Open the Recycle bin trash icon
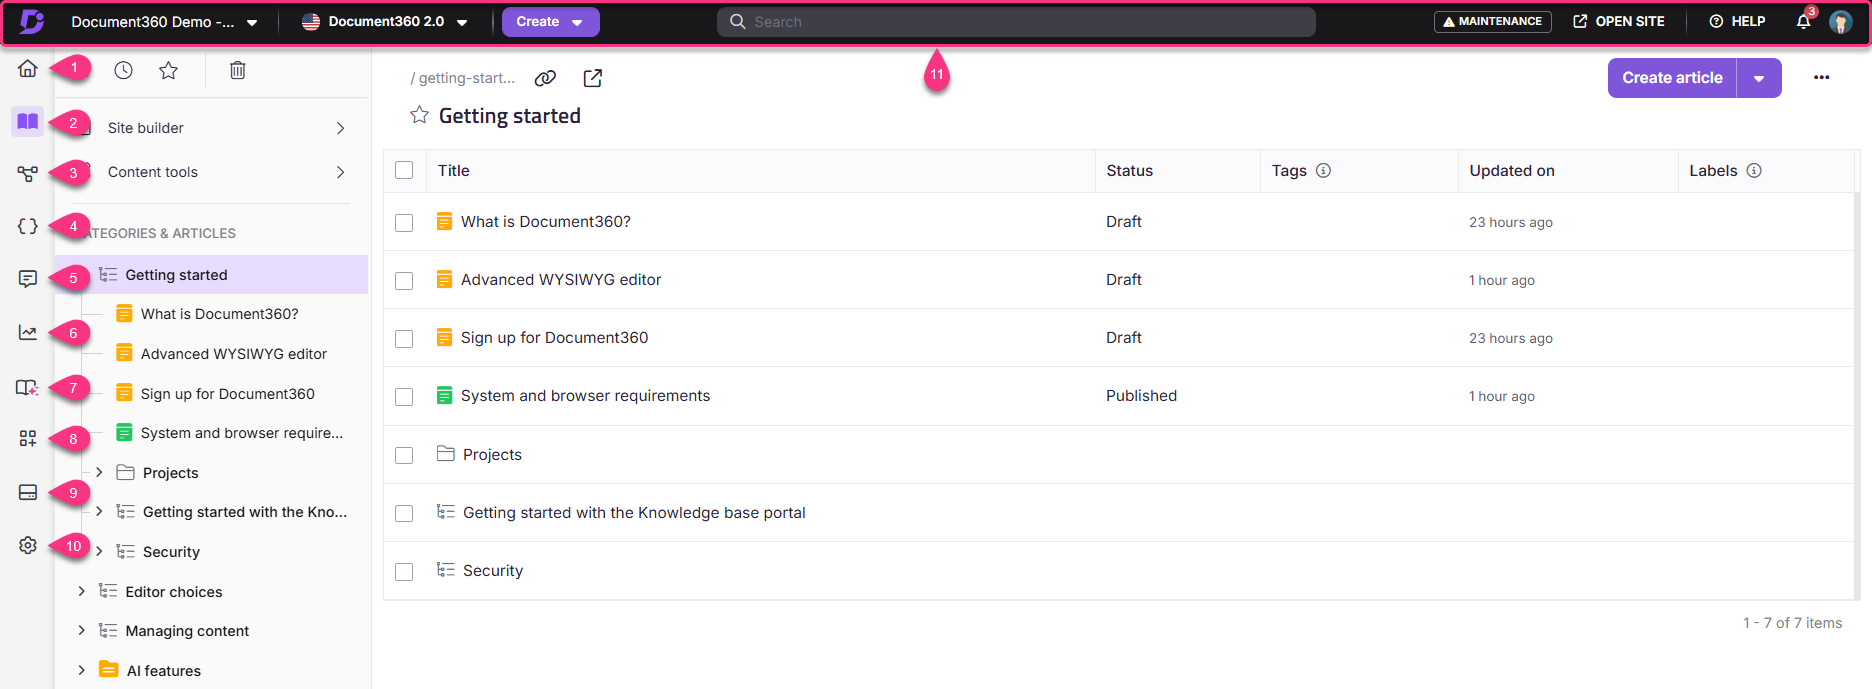 click(237, 70)
